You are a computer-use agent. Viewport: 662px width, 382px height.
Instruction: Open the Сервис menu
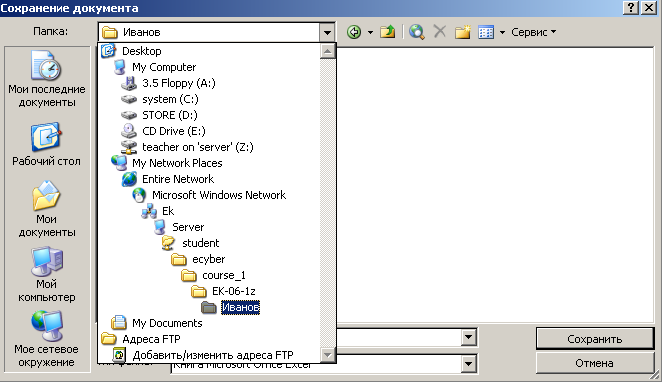tap(534, 32)
